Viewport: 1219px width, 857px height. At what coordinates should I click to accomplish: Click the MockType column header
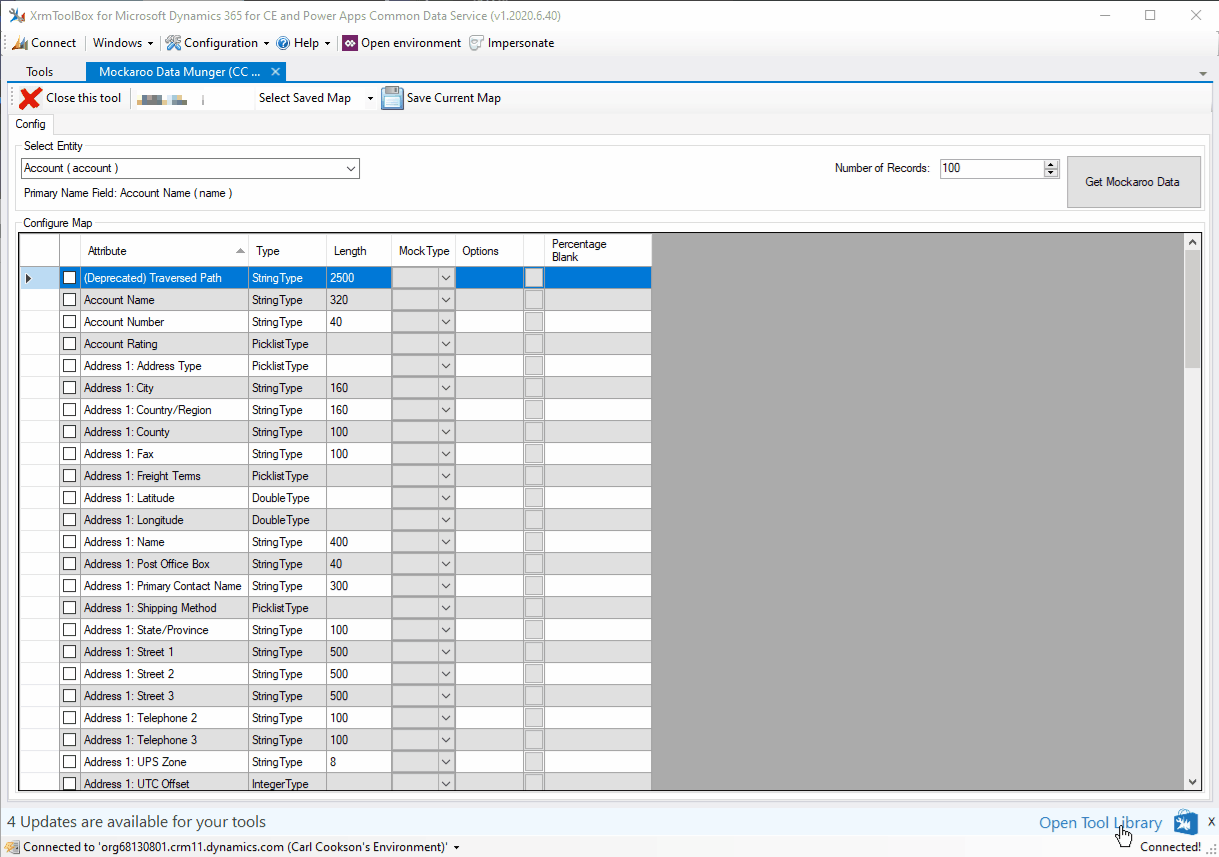[x=423, y=251]
